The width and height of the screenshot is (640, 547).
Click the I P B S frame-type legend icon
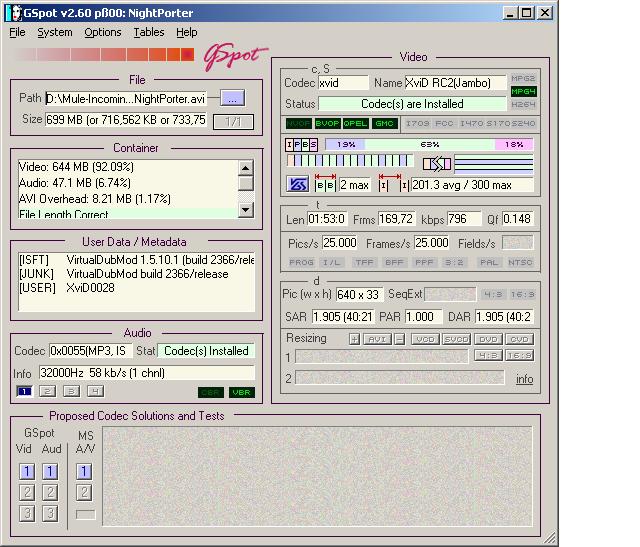pyautogui.click(x=301, y=145)
